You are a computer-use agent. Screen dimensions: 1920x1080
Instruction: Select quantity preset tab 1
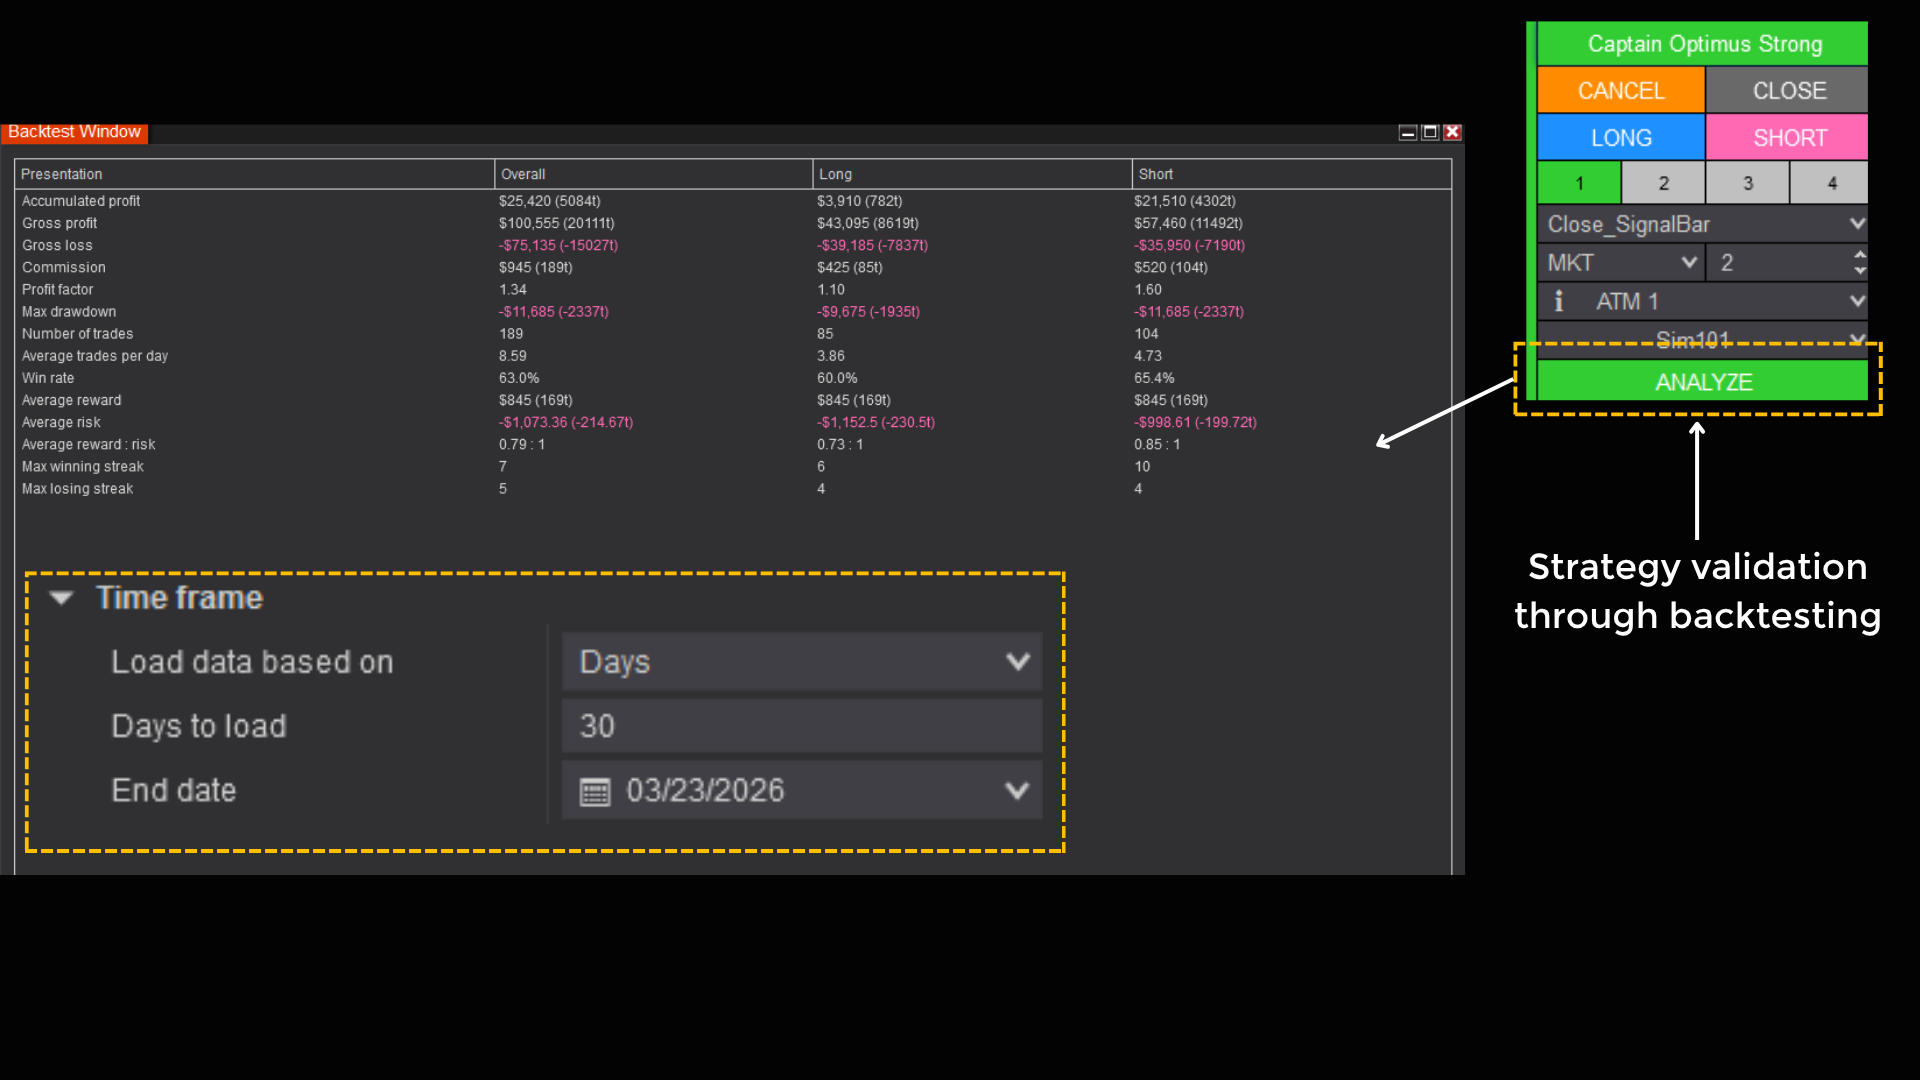click(1579, 183)
